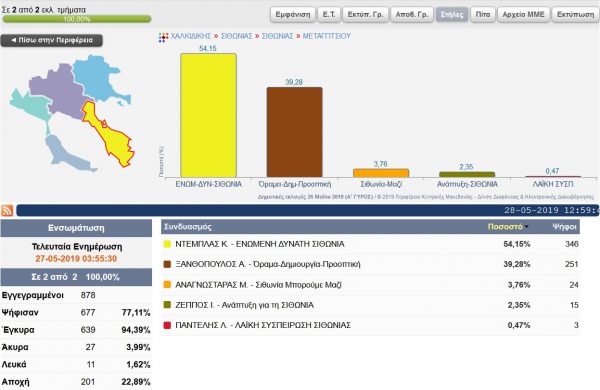The width and height of the screenshot is (600, 390).
Task: Click the colored dots icon before ΧΑΛΚΙΔΙΚΗΣ
Action: click(163, 37)
